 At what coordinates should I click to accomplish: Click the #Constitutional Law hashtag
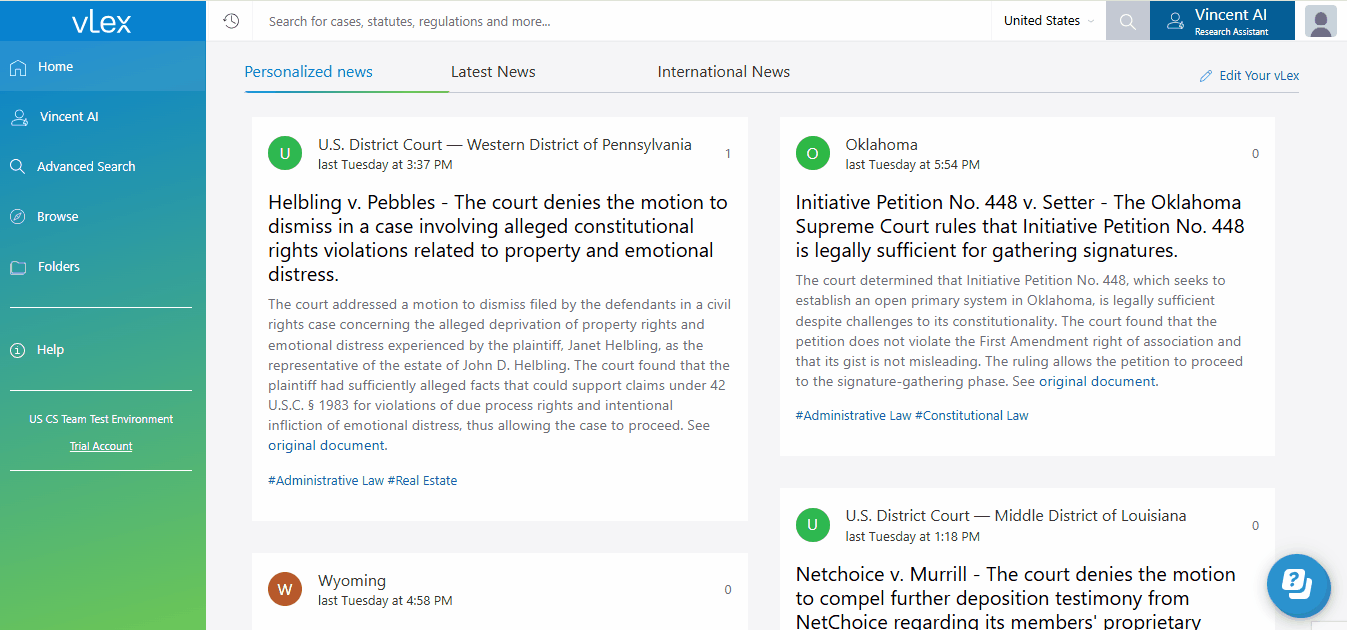click(971, 415)
